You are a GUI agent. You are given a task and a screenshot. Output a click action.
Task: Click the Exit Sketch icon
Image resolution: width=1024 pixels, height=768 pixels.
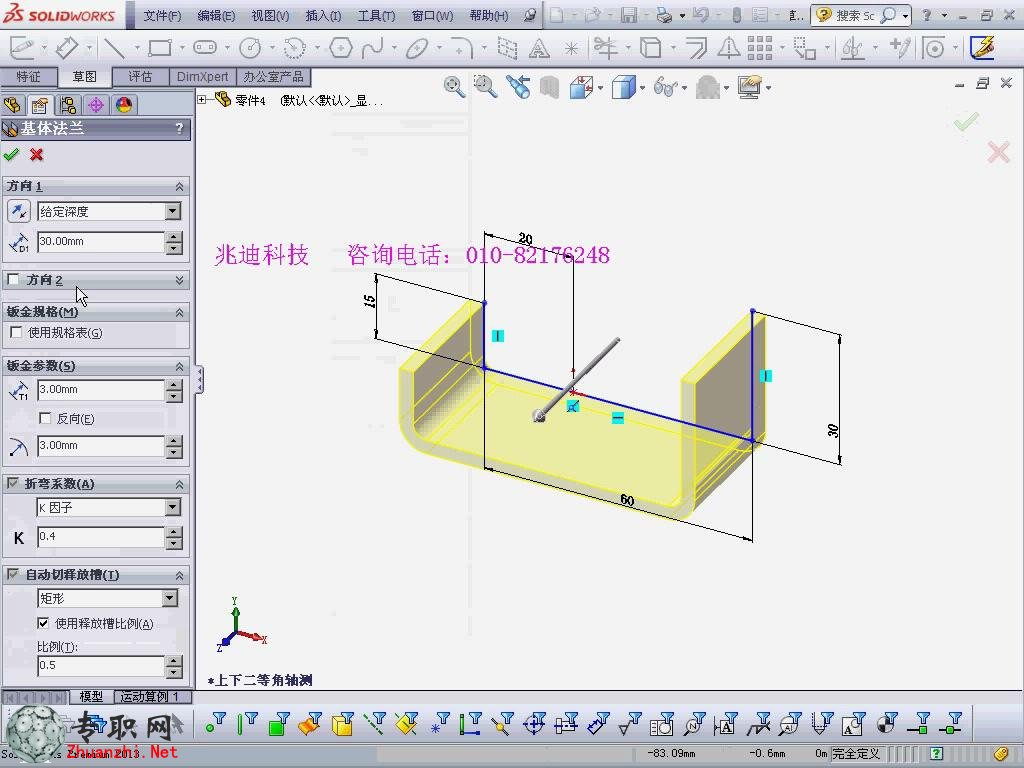pos(22,48)
